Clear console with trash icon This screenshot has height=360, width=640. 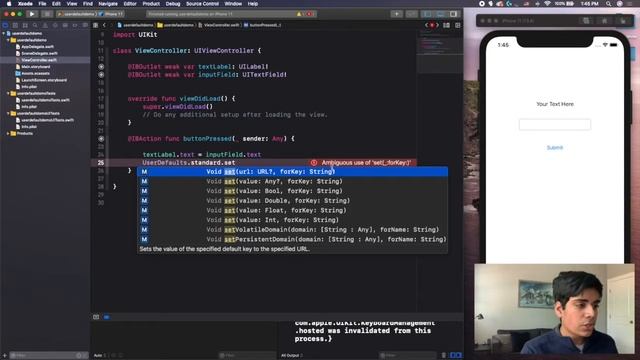point(444,356)
